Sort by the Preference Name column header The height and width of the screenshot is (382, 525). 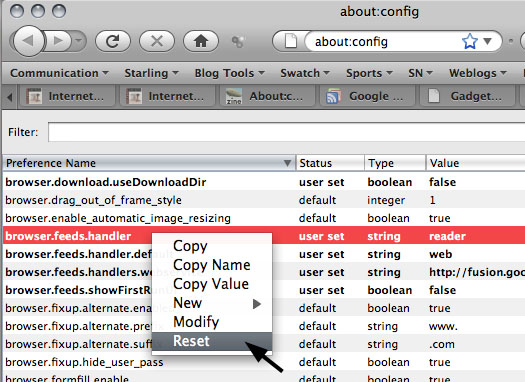[x=149, y=163]
